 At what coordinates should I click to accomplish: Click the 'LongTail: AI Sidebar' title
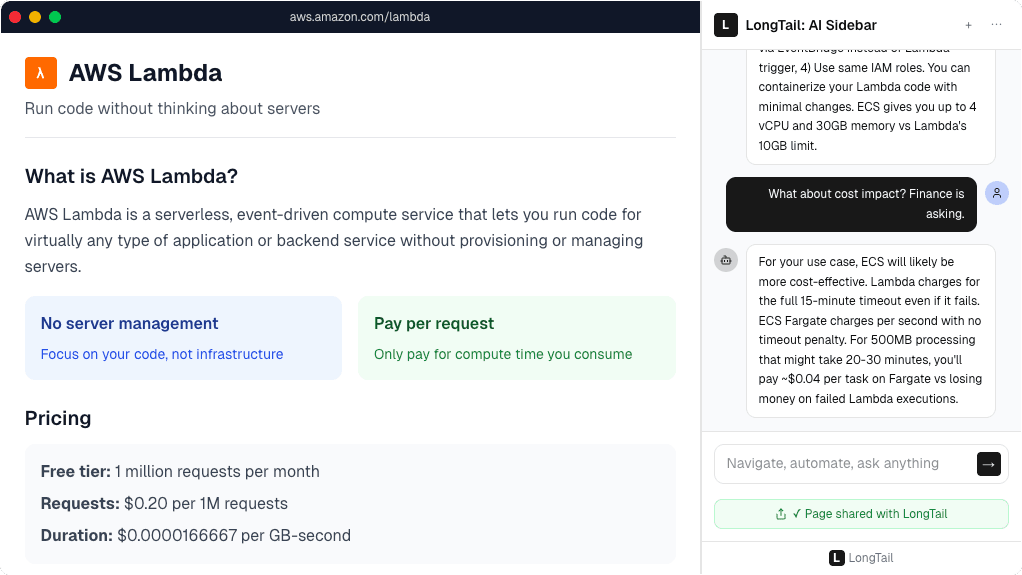click(811, 25)
